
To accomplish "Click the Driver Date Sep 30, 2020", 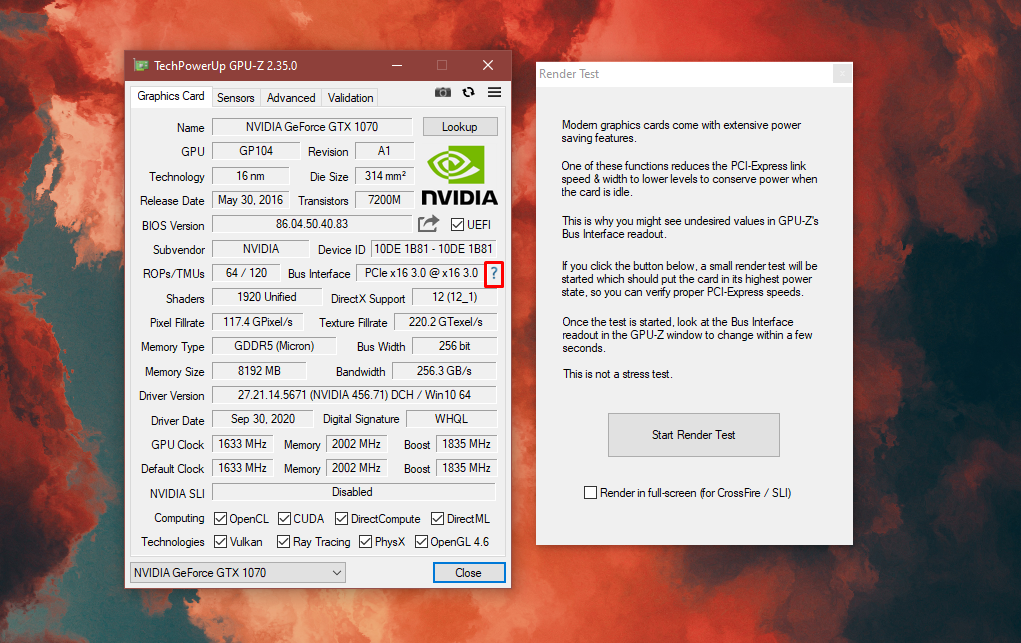I will (262, 419).
